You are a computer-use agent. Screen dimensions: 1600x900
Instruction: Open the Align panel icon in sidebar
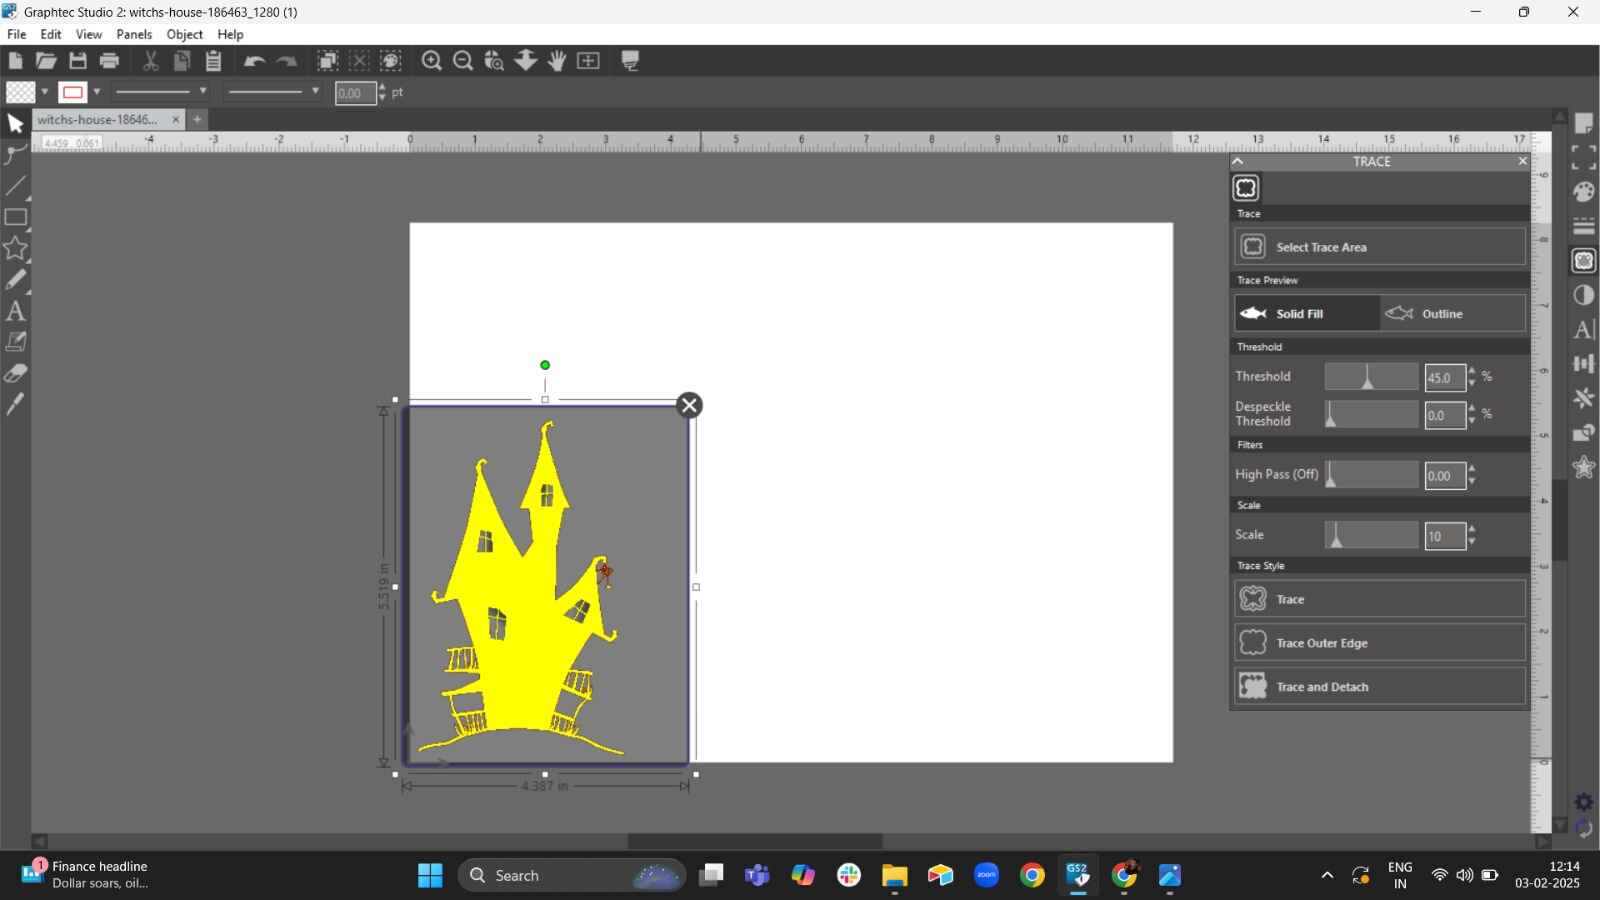(1584, 364)
